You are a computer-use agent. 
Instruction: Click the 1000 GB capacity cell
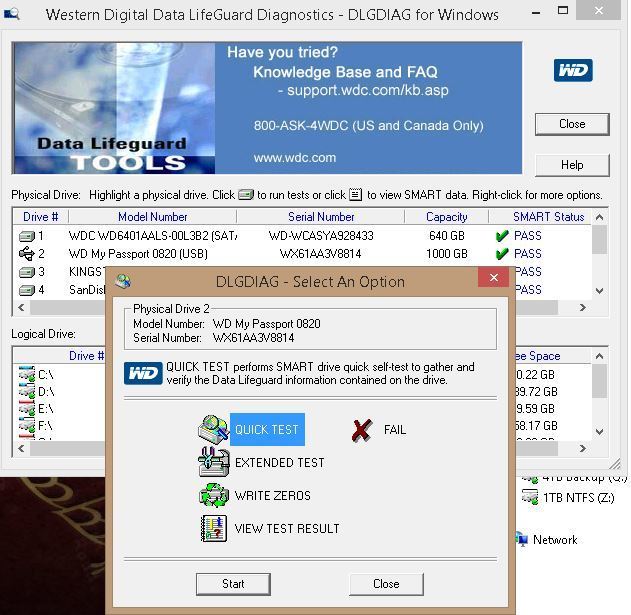pos(447,254)
